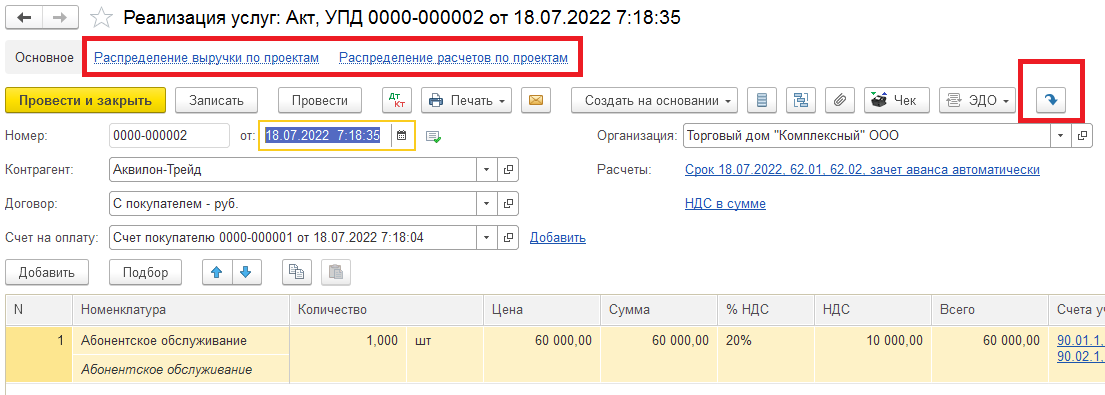Expand Создать на основании menu
The width and height of the screenshot is (1105, 395).
tap(655, 100)
